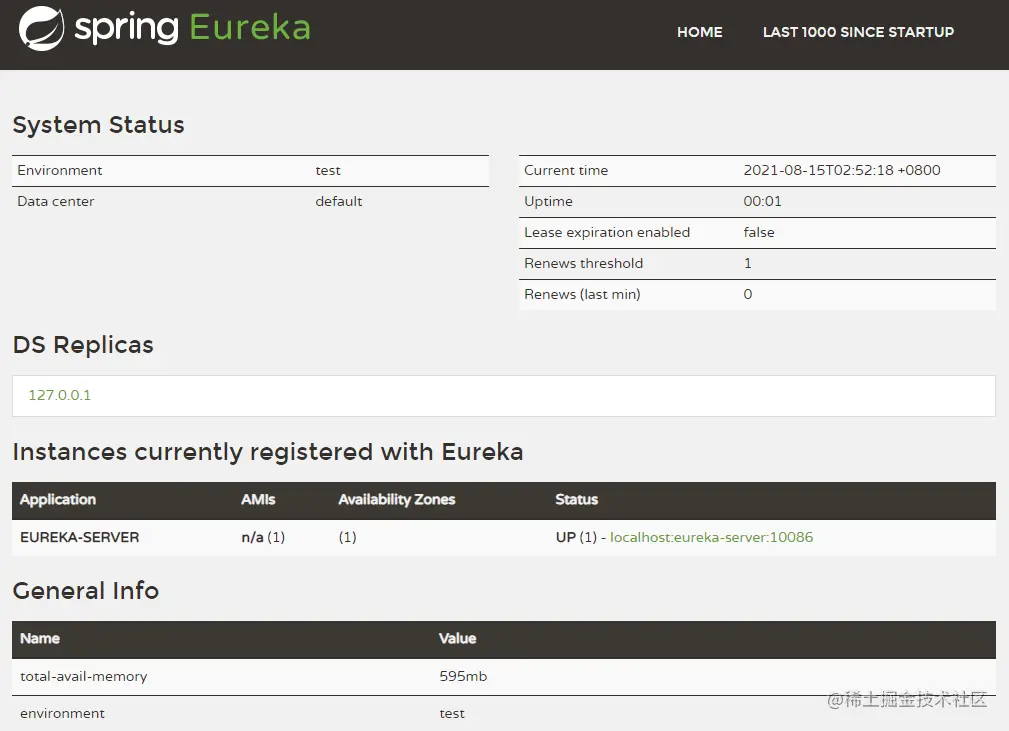Open LAST 1000 SINCE STARTUP page
Viewport: 1009px width, 731px height.
click(858, 32)
